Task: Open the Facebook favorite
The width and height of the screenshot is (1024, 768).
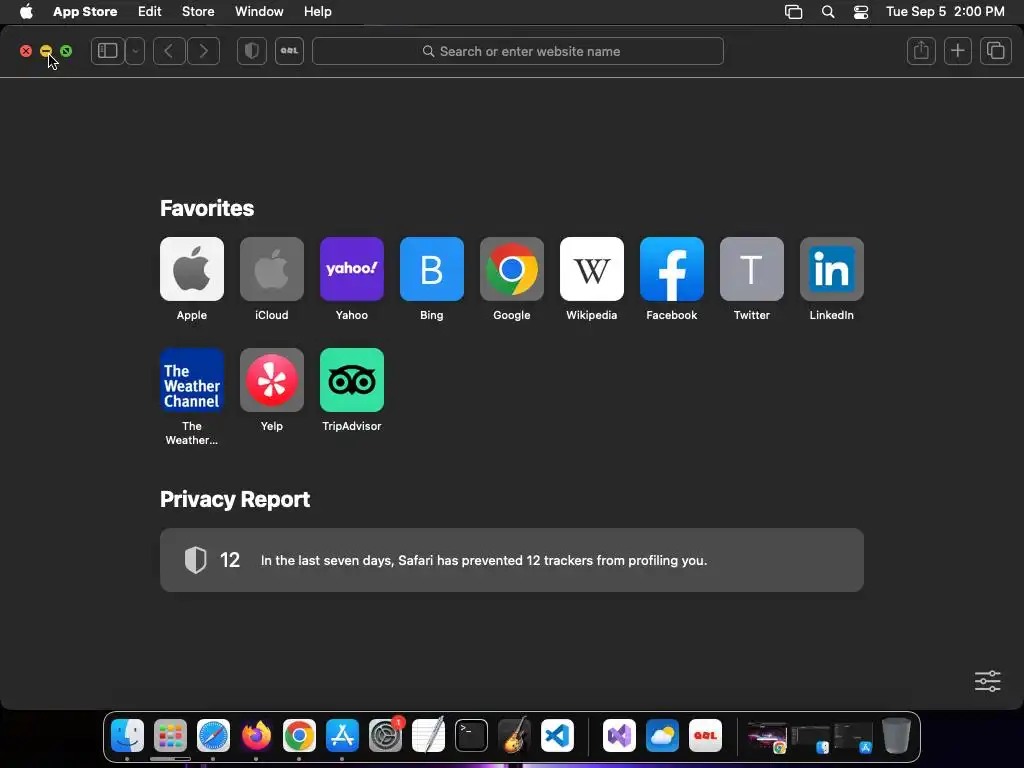Action: (x=672, y=269)
